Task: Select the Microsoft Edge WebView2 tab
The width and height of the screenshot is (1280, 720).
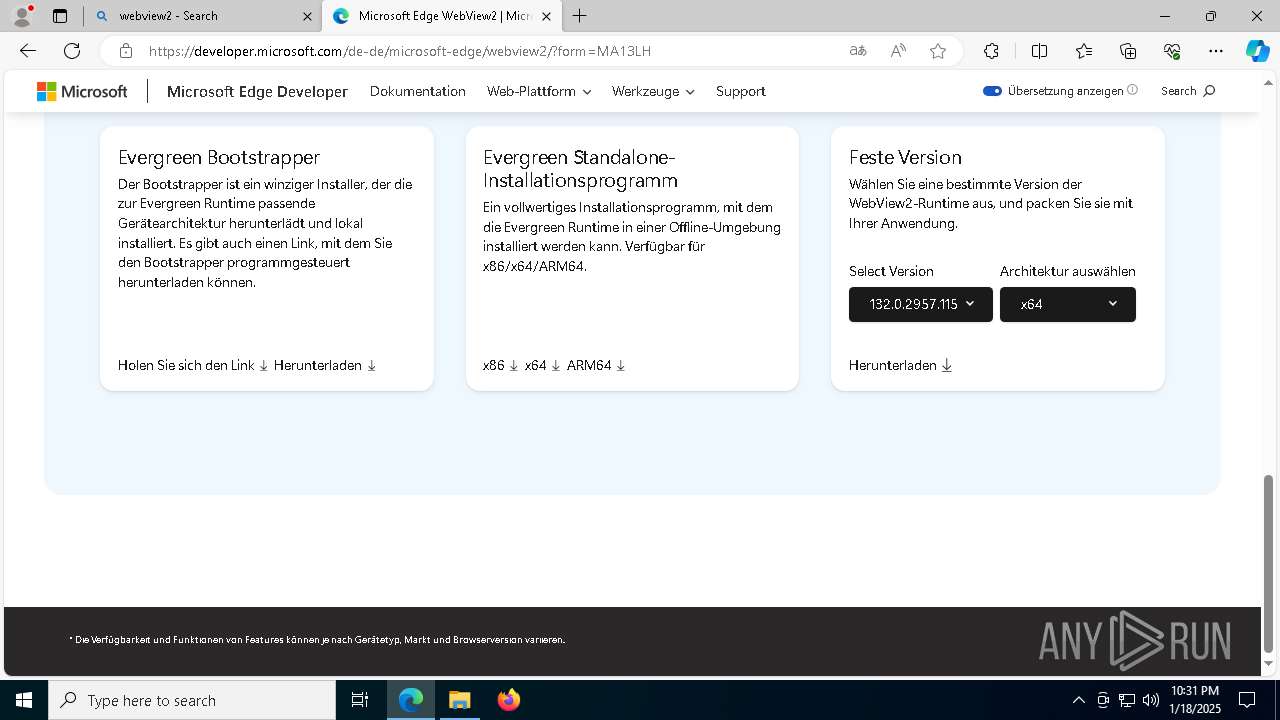Action: 444,16
